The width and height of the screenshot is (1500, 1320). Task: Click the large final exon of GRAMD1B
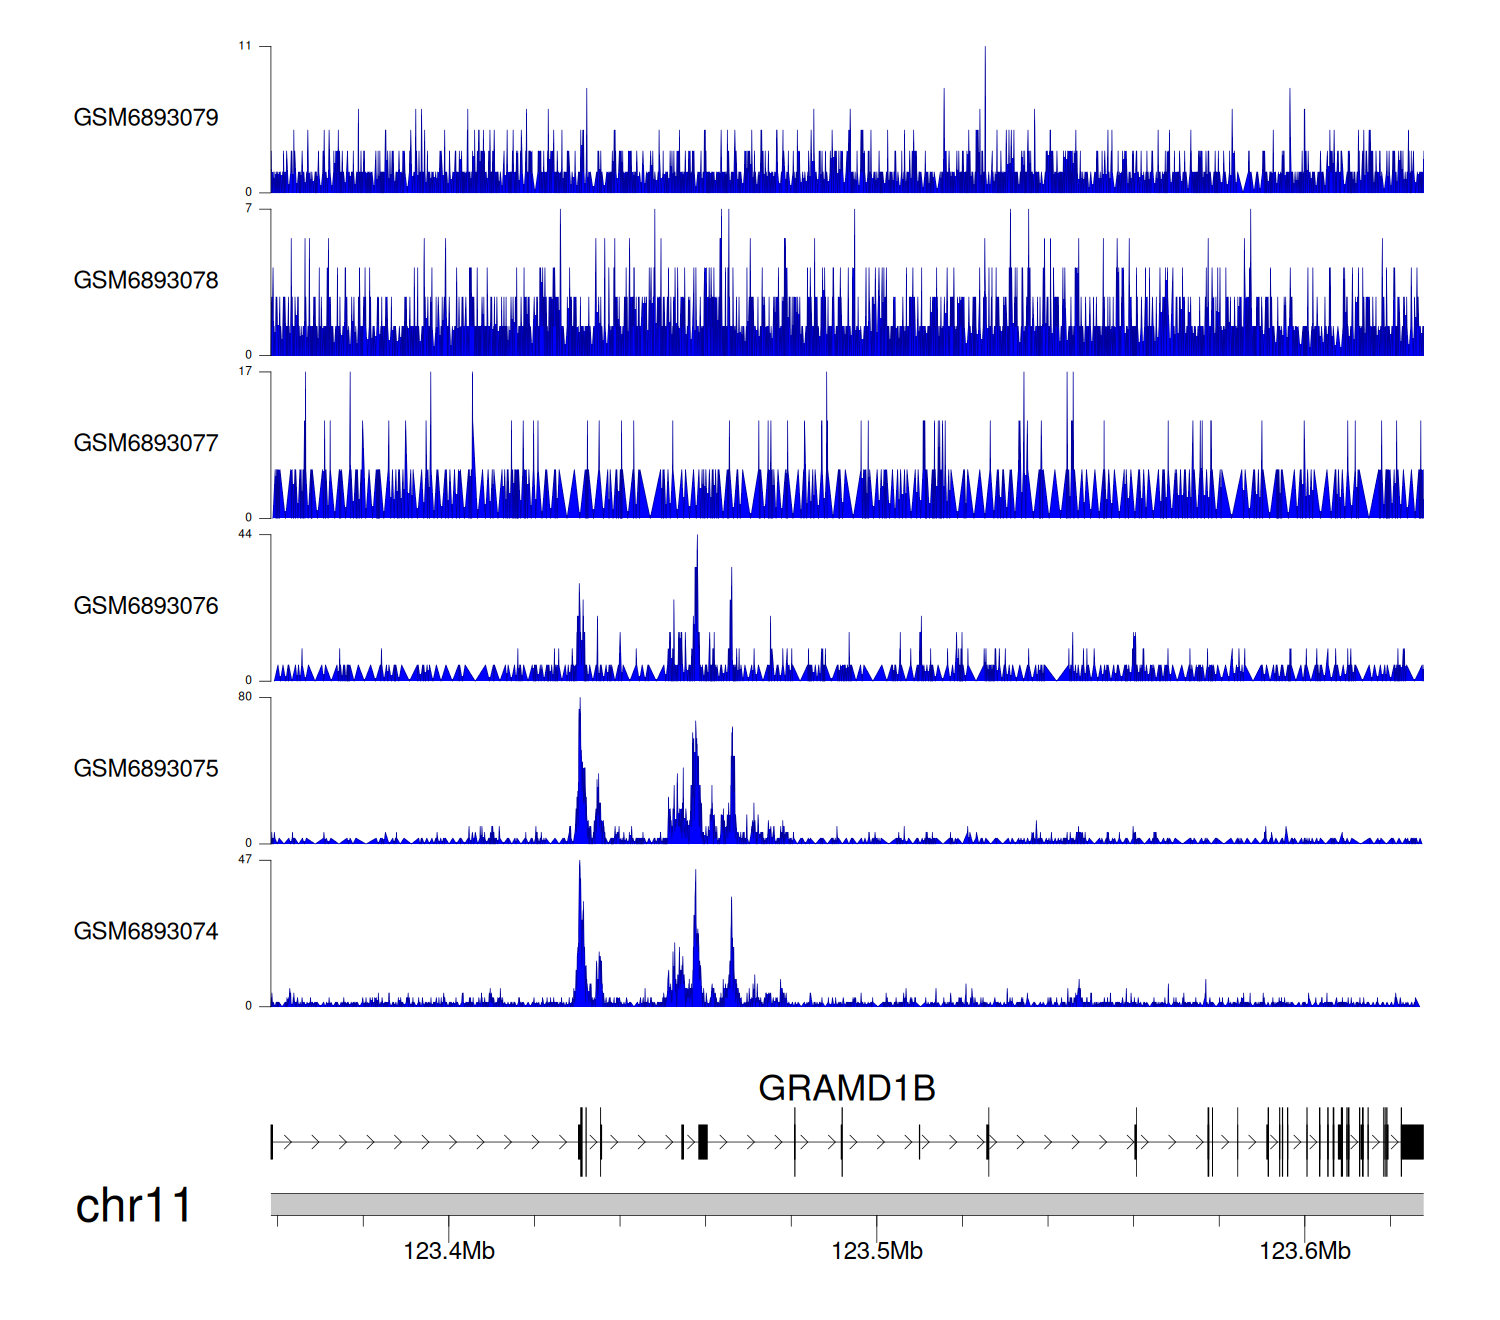pos(1412,1142)
